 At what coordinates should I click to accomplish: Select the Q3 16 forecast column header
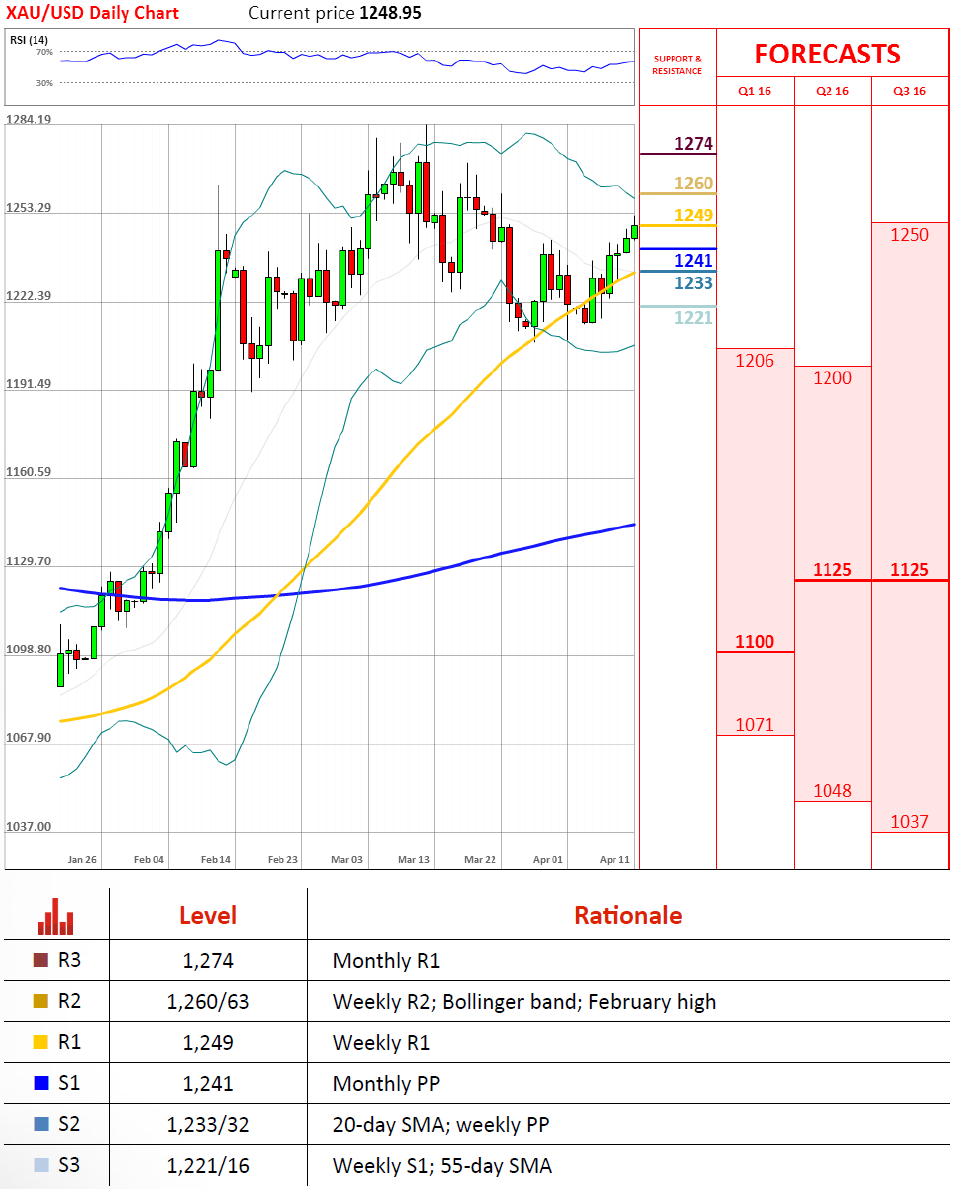pyautogui.click(x=909, y=91)
